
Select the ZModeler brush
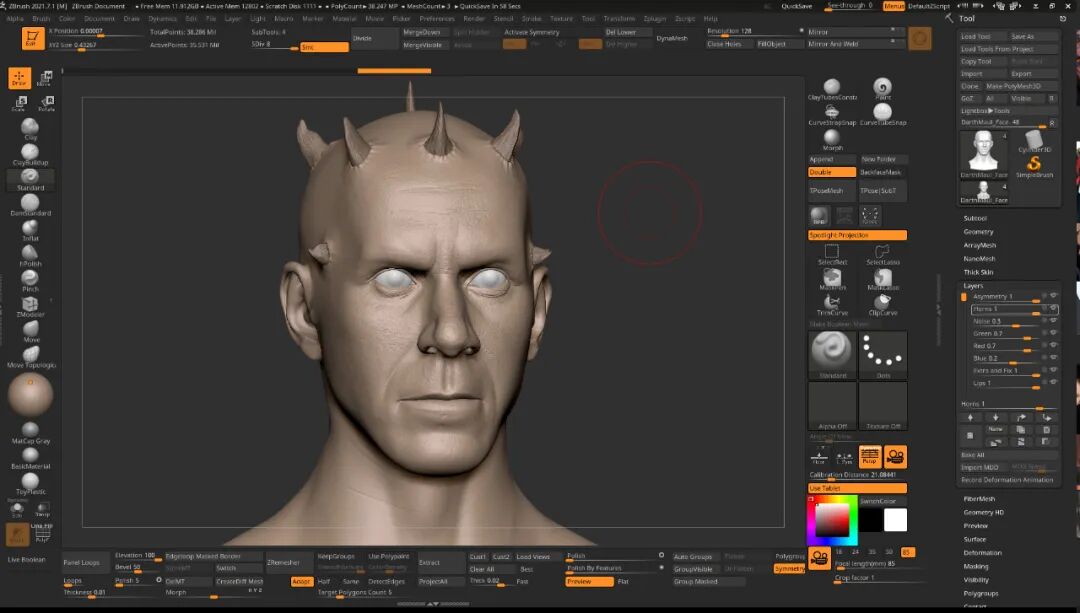[x=30, y=306]
